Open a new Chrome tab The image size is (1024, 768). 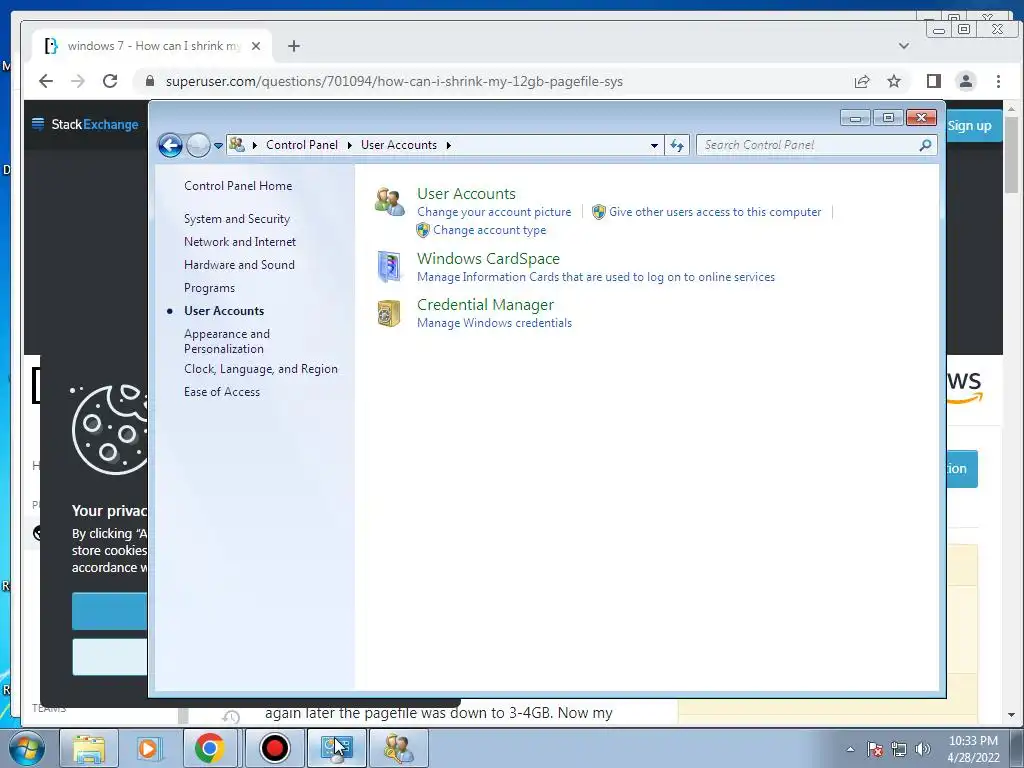[x=294, y=46]
